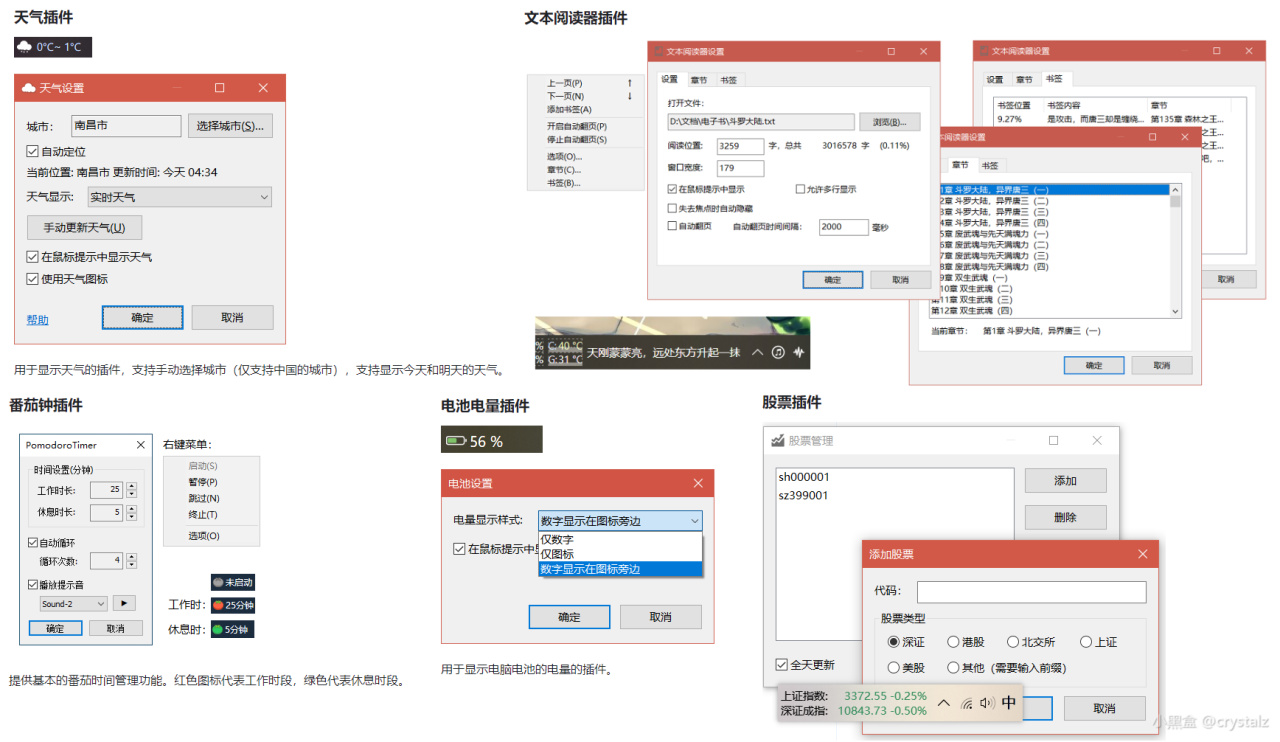Enable 失去焦点时自动隐藏 checkbox
Image resolution: width=1280 pixels, height=742 pixels.
[672, 208]
